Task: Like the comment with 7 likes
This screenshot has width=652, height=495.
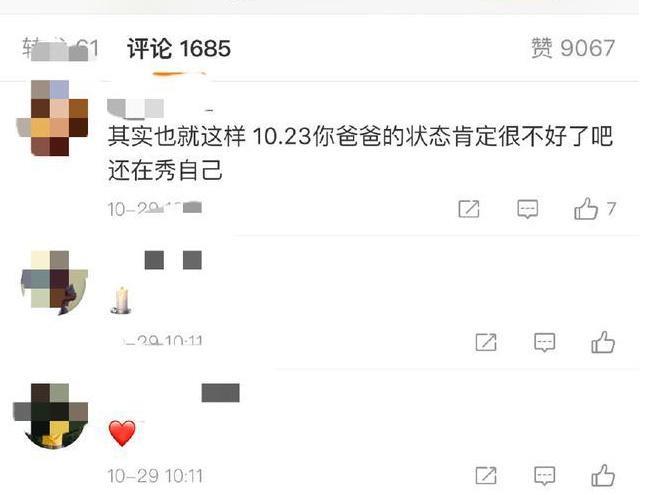Action: (585, 208)
